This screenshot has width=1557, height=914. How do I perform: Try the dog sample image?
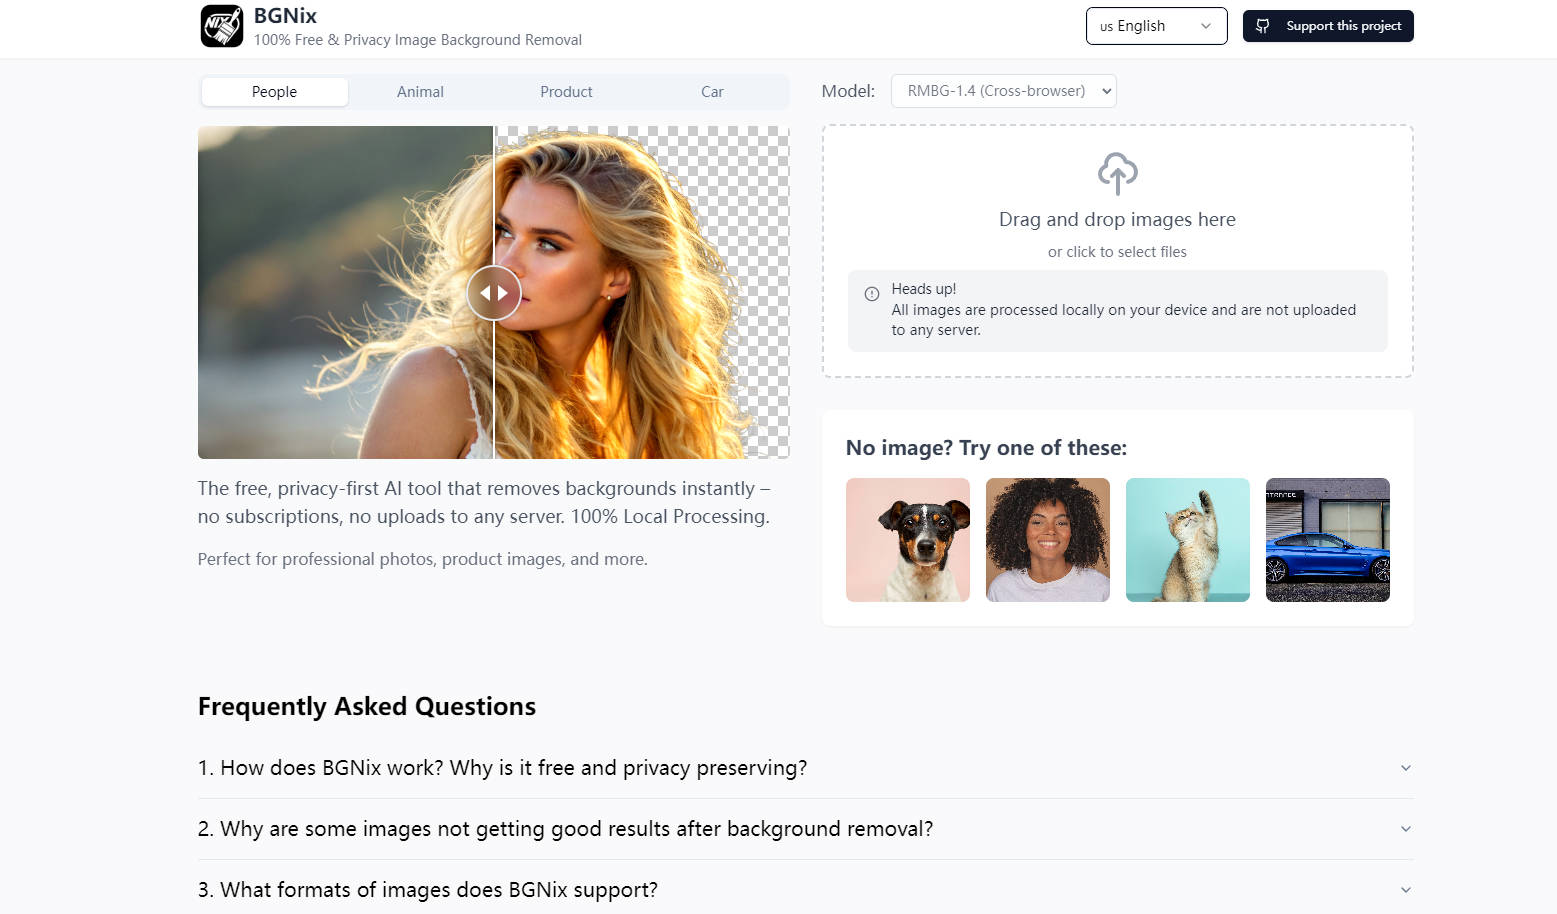(x=907, y=540)
